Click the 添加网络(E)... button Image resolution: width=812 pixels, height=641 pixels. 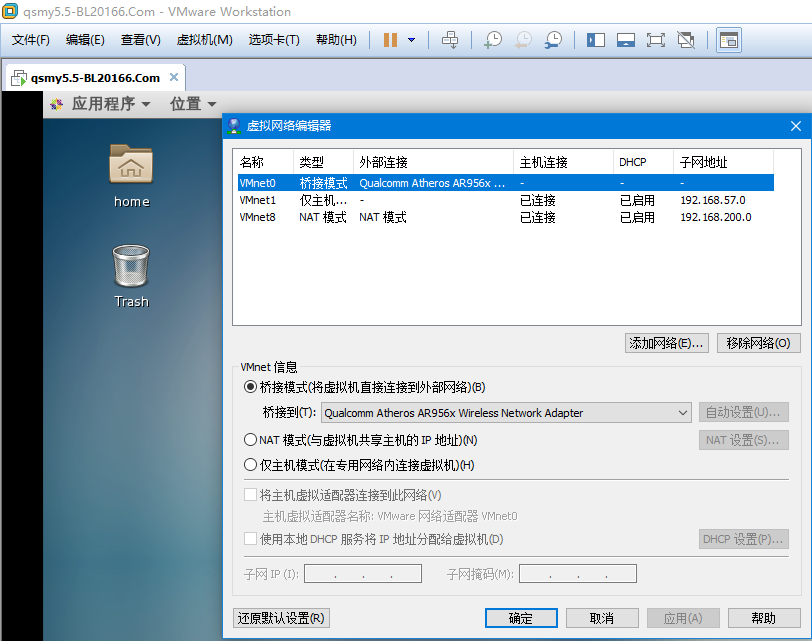coord(666,343)
